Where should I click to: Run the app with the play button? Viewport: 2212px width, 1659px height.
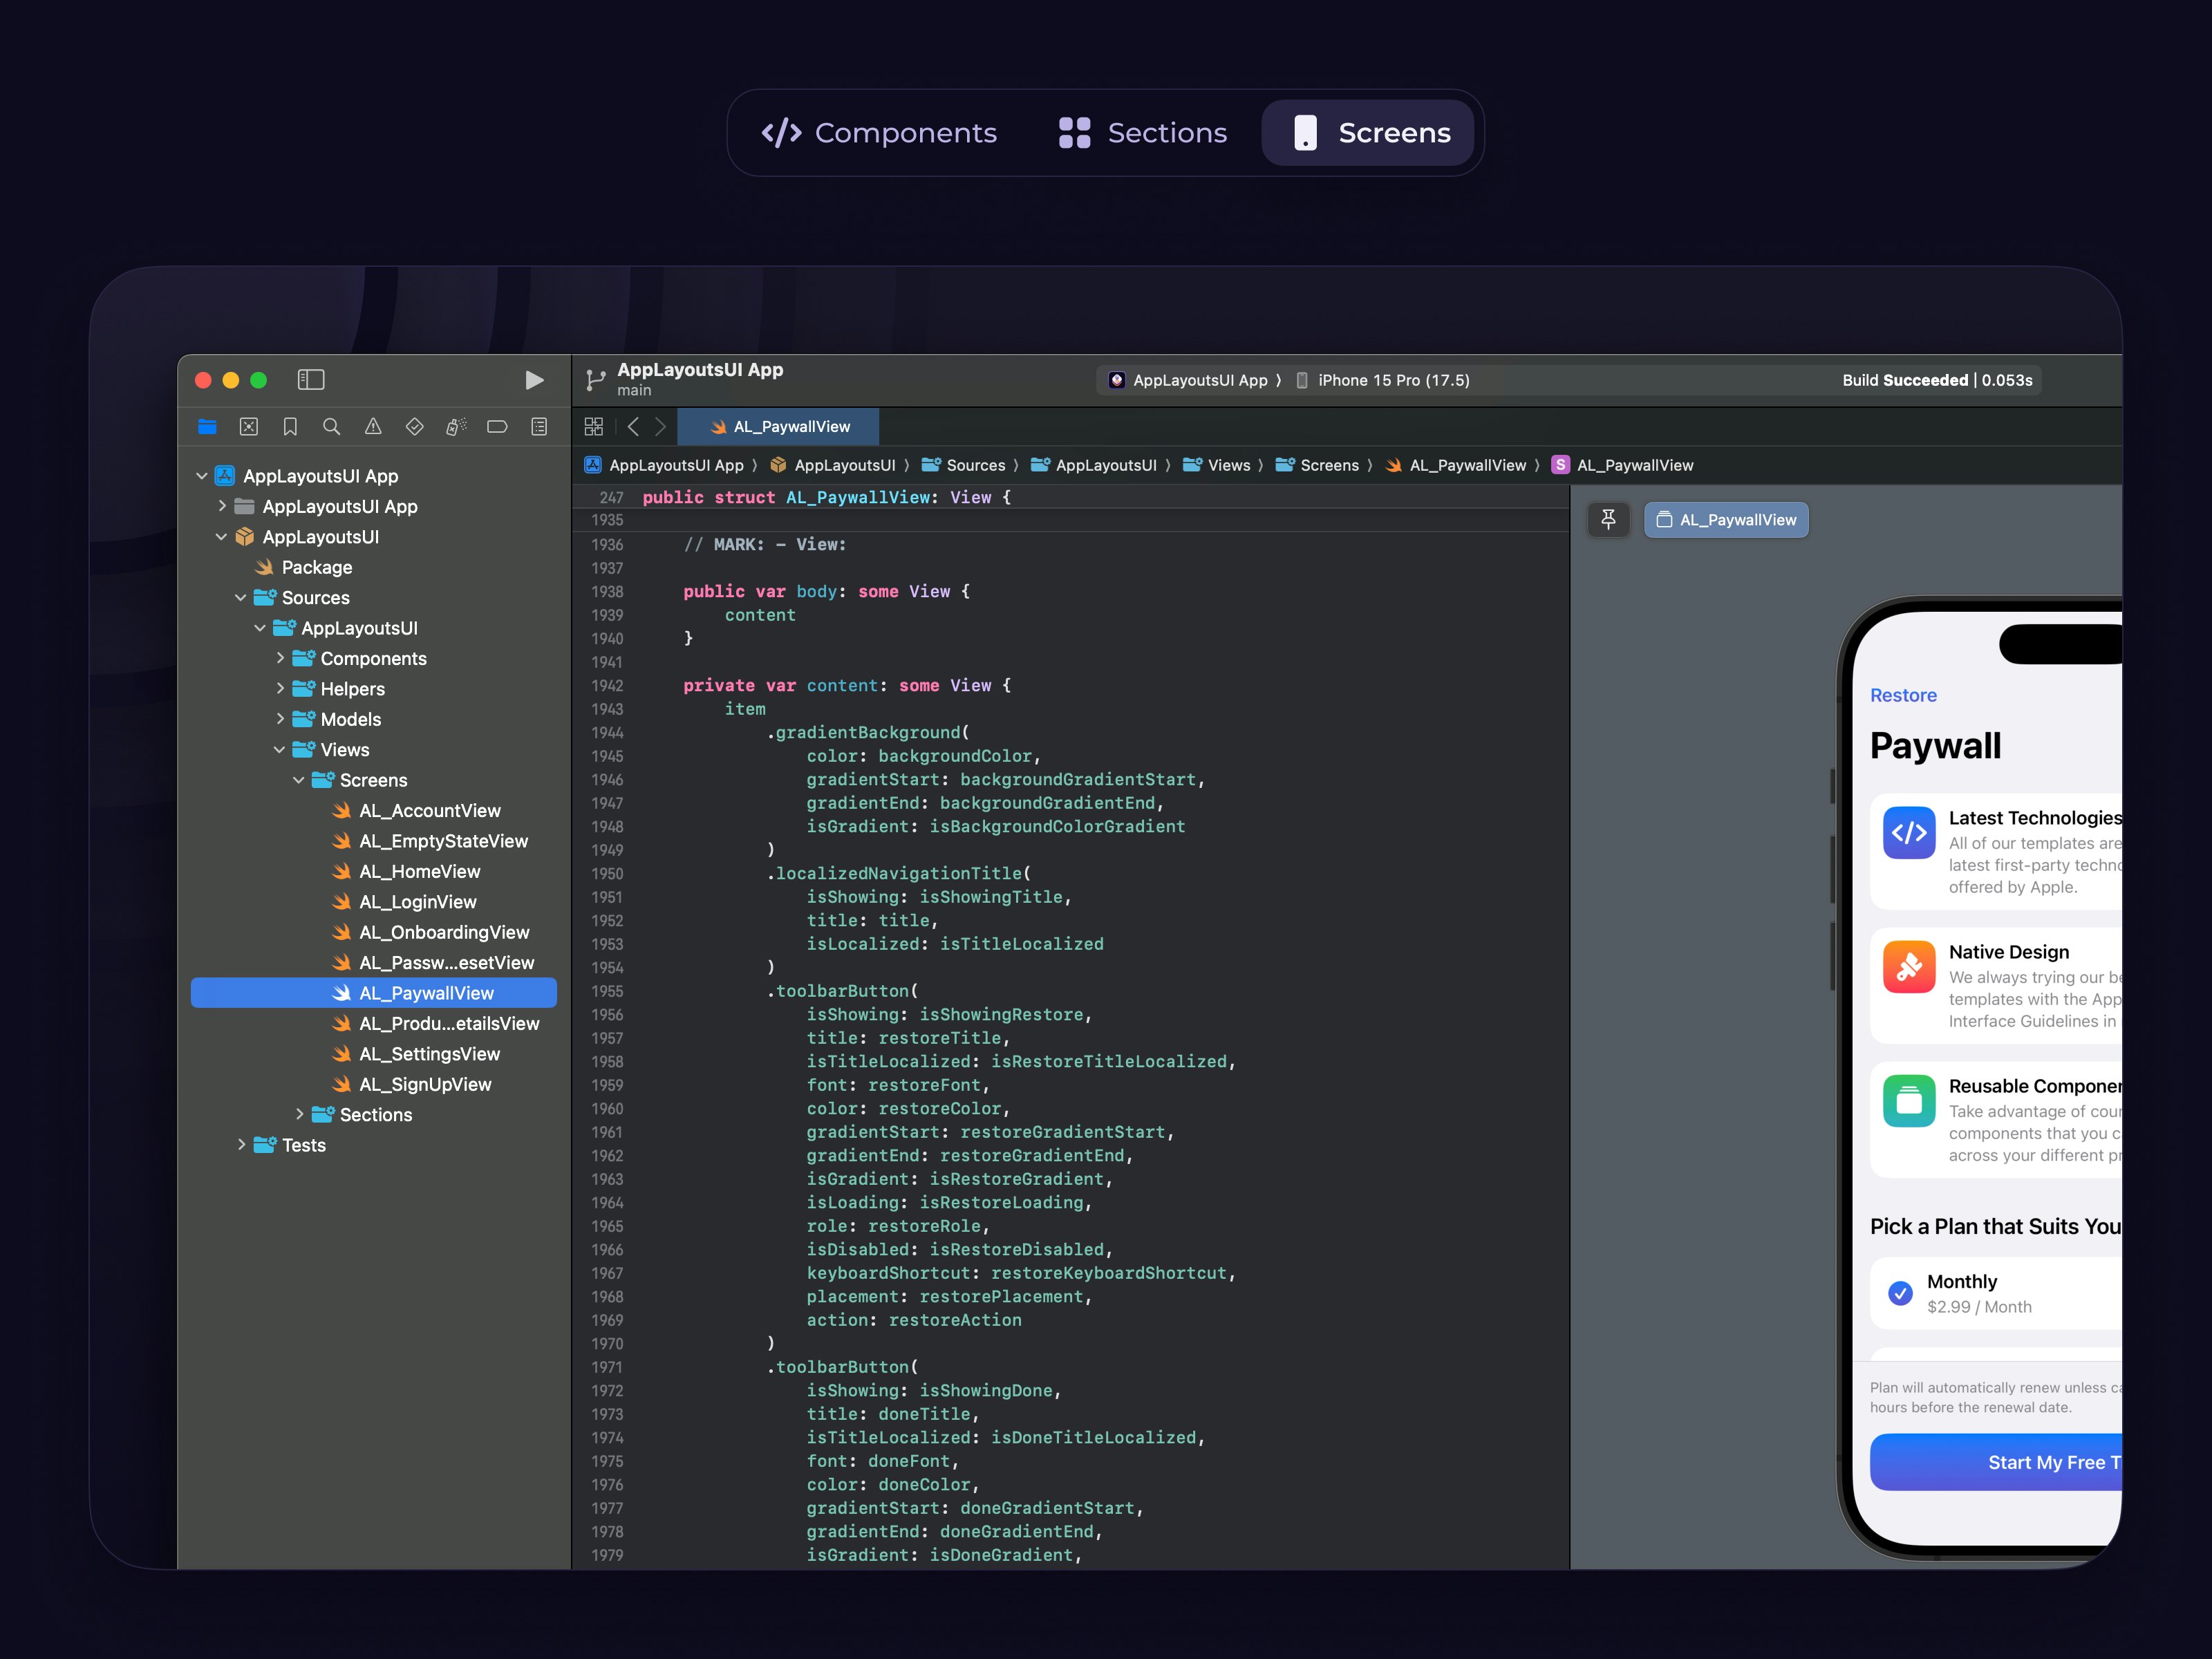click(x=534, y=380)
